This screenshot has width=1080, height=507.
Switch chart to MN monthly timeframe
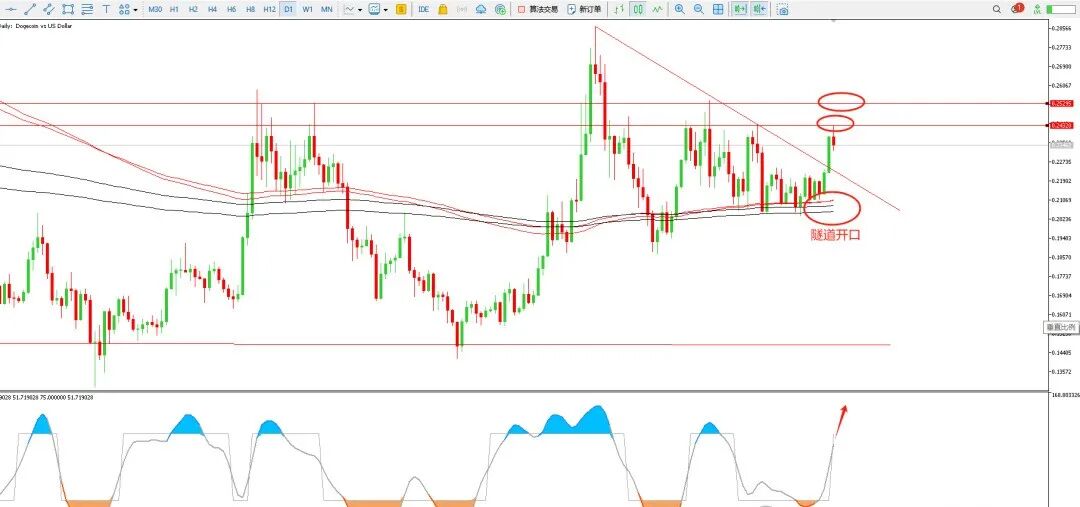pyautogui.click(x=326, y=10)
